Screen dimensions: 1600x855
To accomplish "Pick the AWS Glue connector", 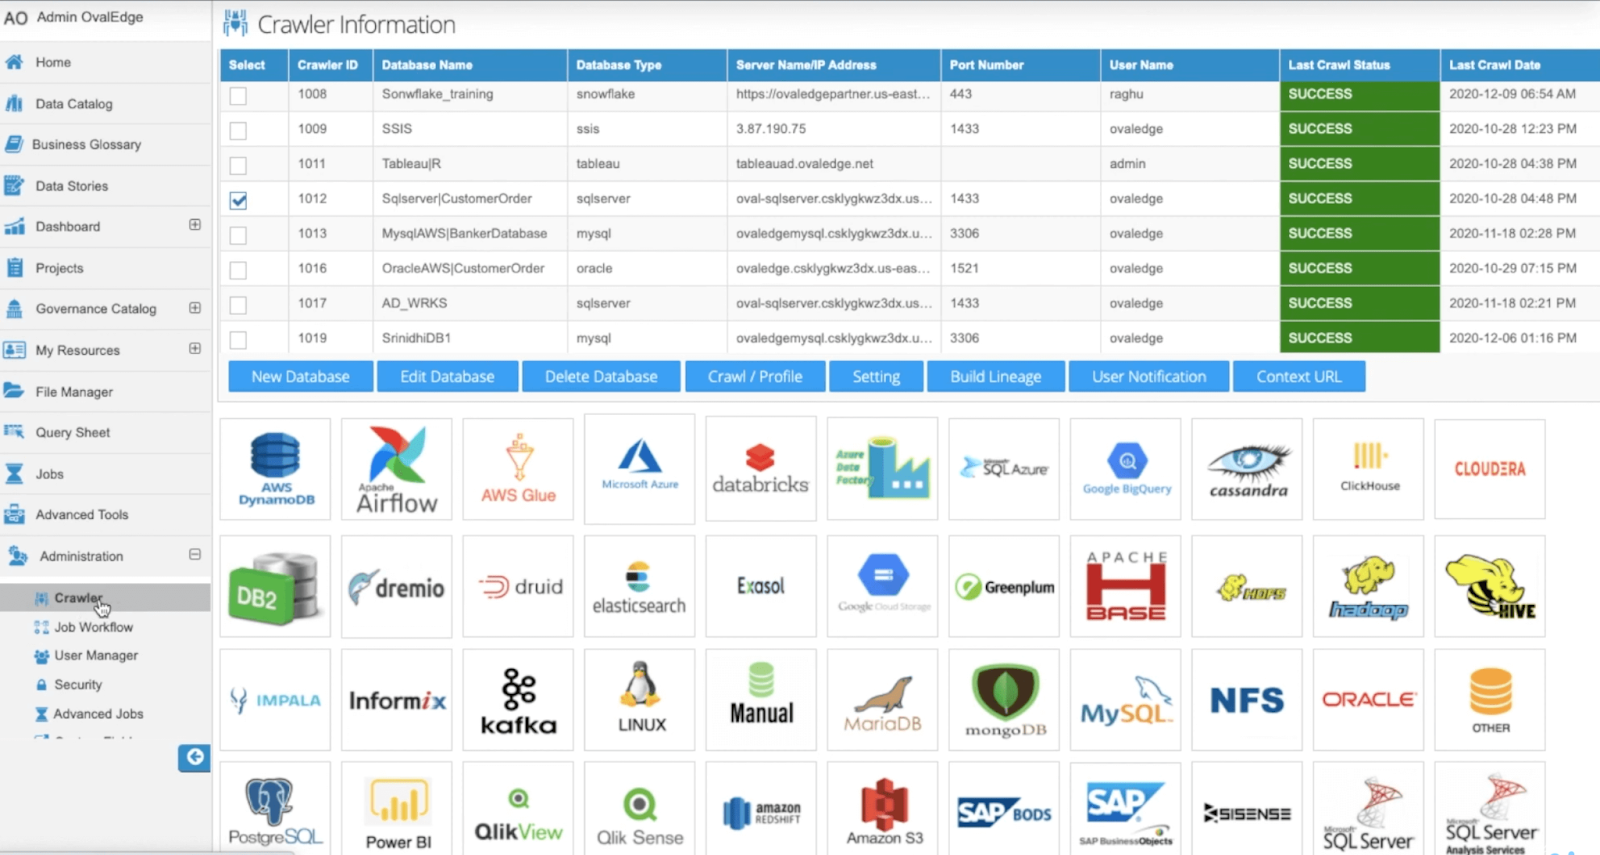I will pos(518,469).
